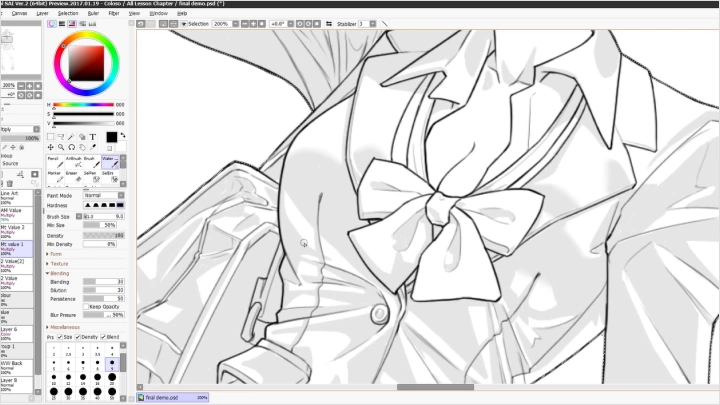Open the Layer menu
The width and height of the screenshot is (720, 405).
(x=42, y=13)
